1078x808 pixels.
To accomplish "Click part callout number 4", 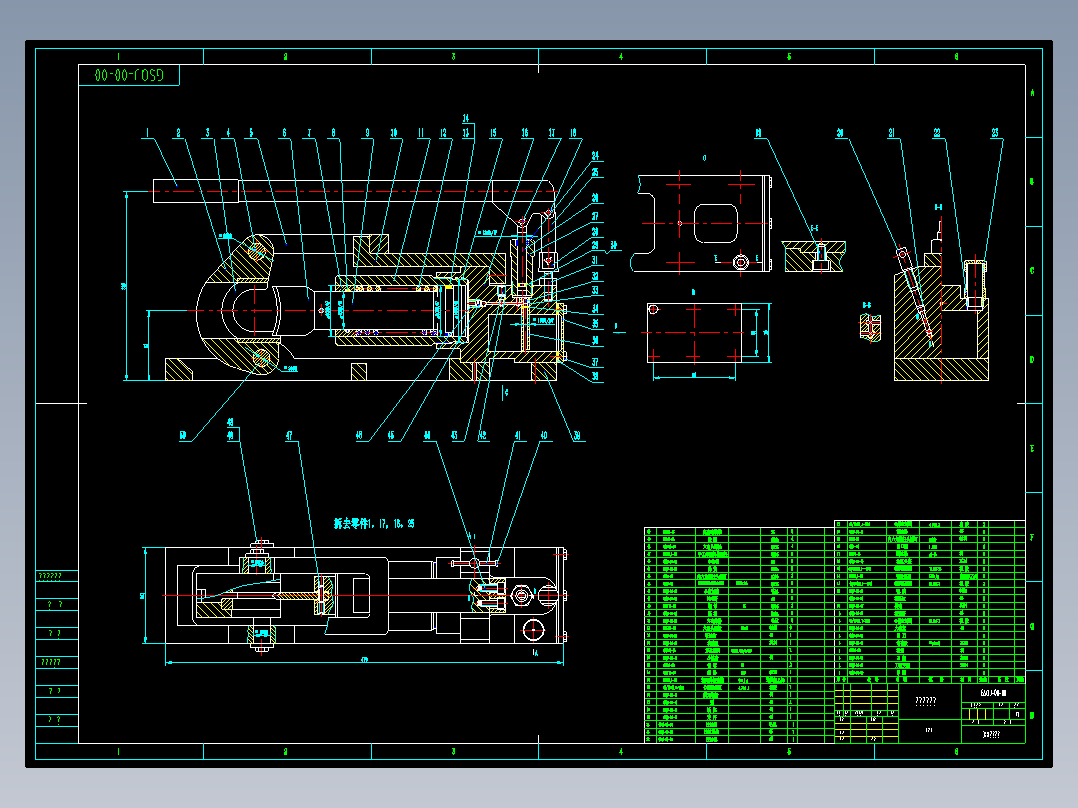I will 228,133.
